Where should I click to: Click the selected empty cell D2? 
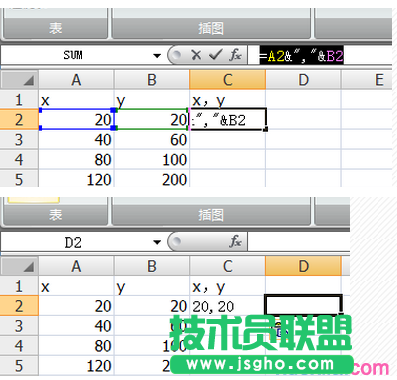tap(303, 305)
